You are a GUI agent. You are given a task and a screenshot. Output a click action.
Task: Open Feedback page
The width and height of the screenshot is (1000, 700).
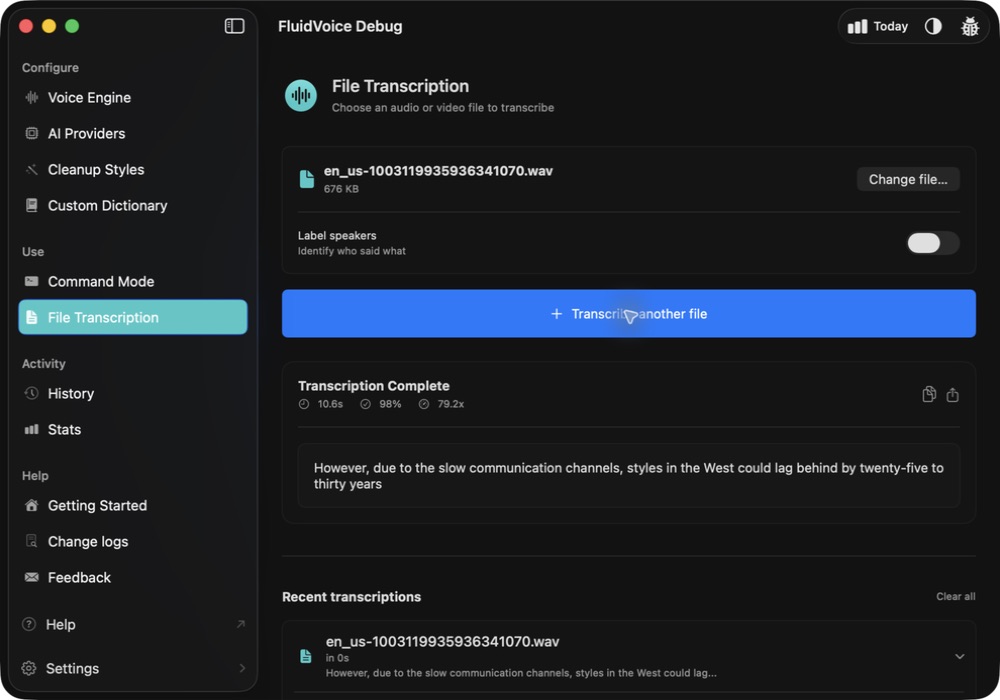click(133, 577)
